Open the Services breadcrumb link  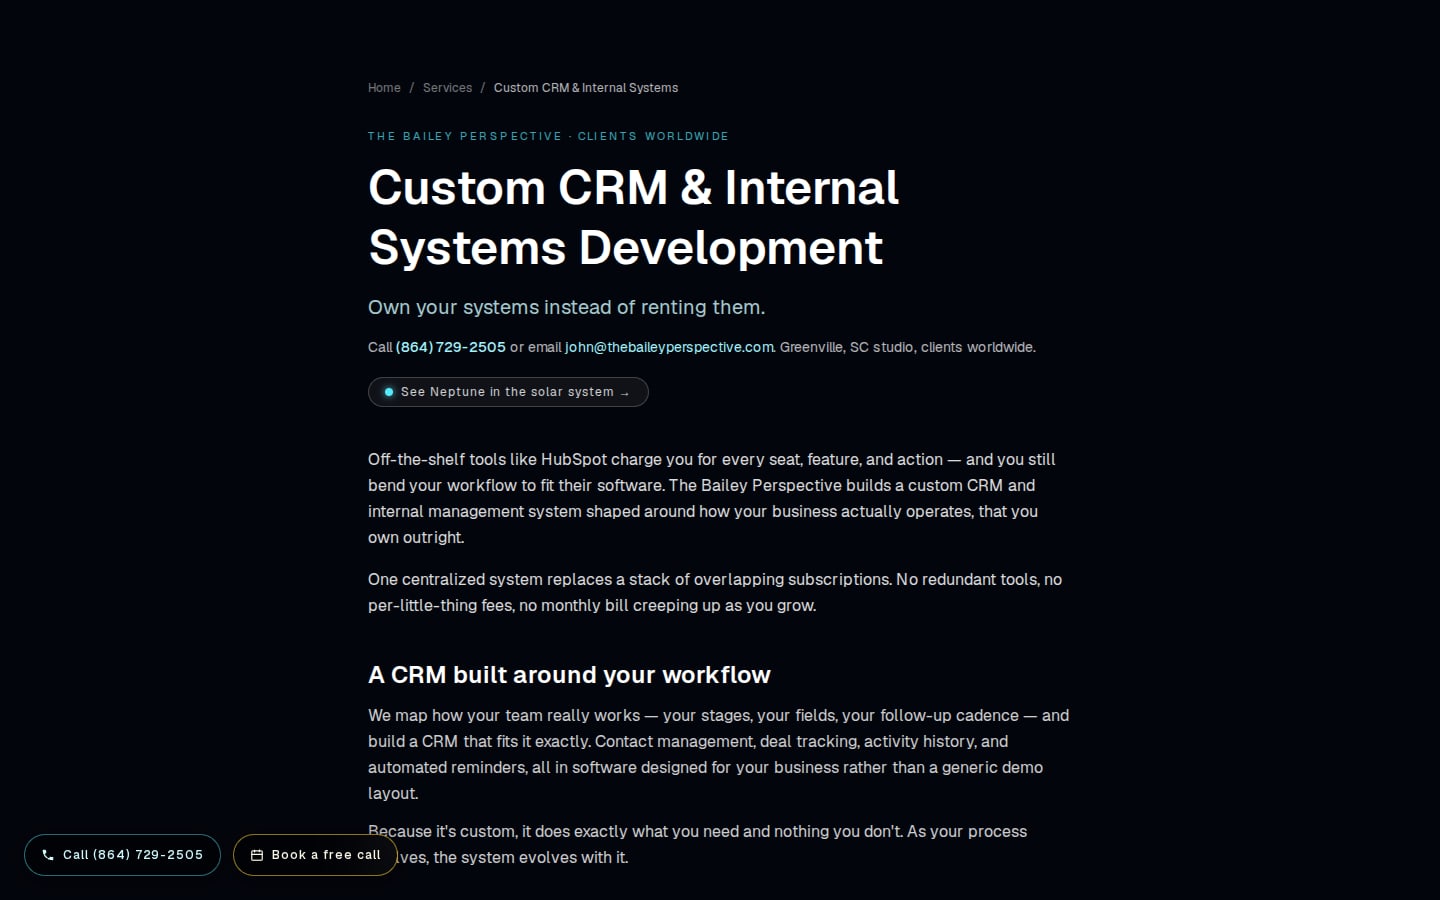[447, 88]
